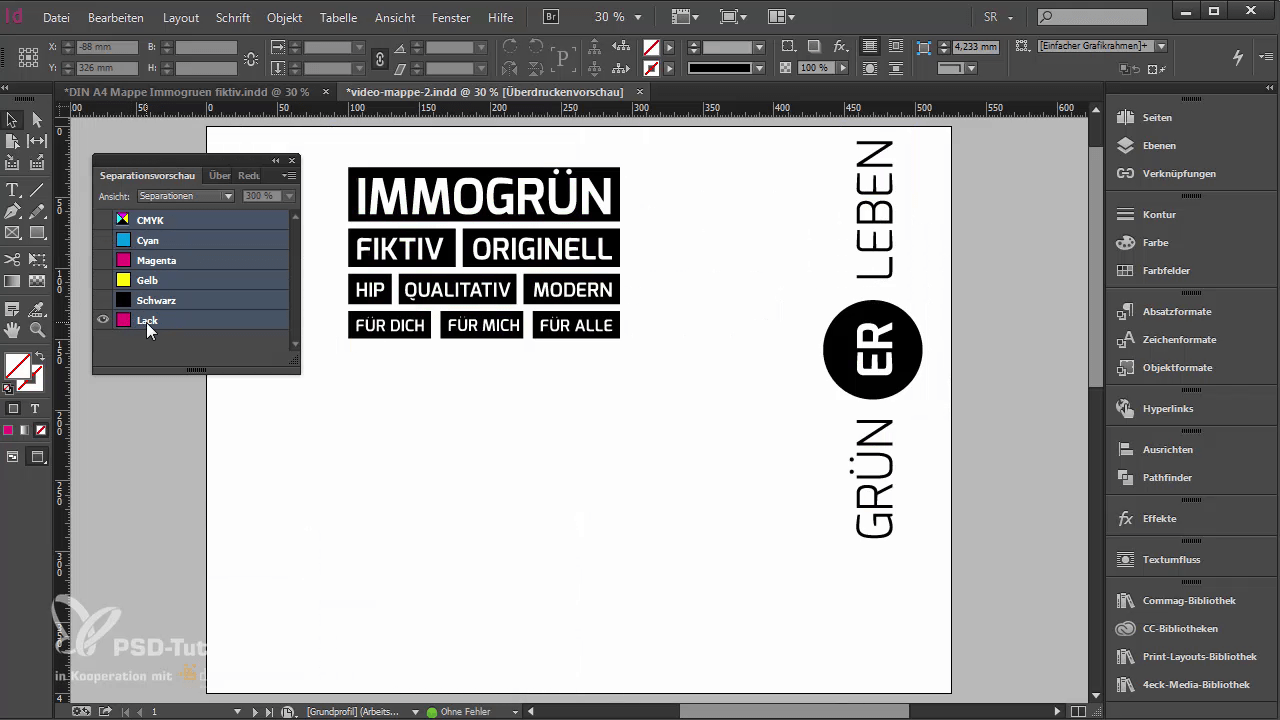The width and height of the screenshot is (1280, 720).
Task: Select the Page tool
Action: (12, 141)
